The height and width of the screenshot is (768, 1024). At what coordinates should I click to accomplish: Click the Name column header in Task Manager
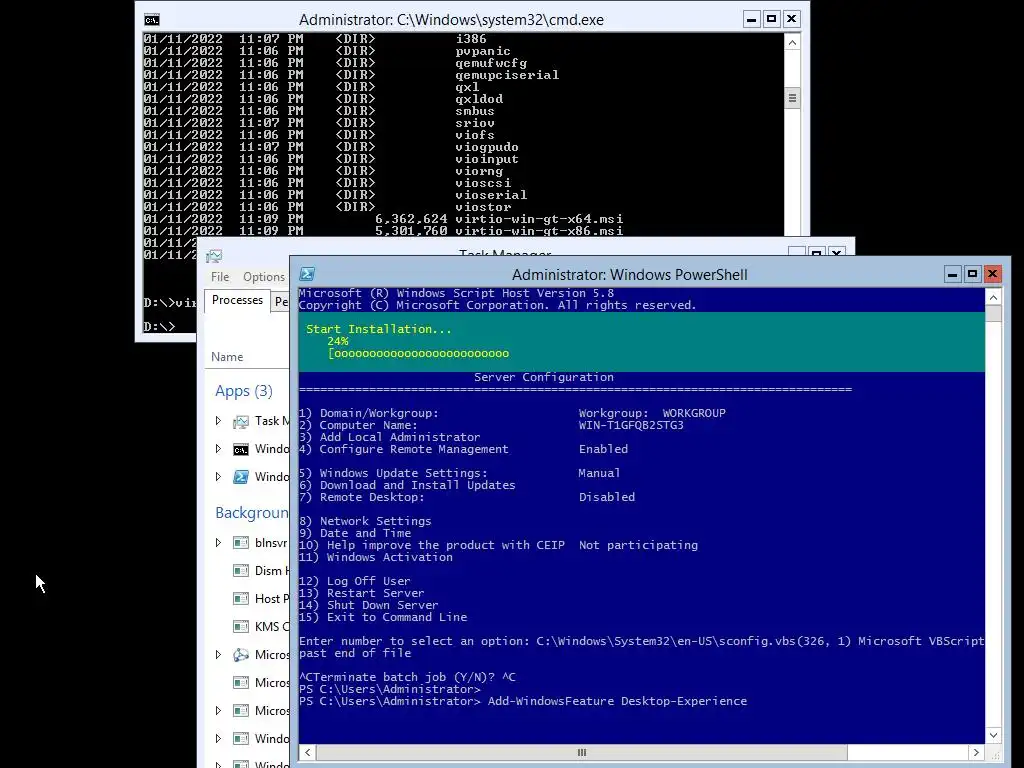(x=227, y=357)
